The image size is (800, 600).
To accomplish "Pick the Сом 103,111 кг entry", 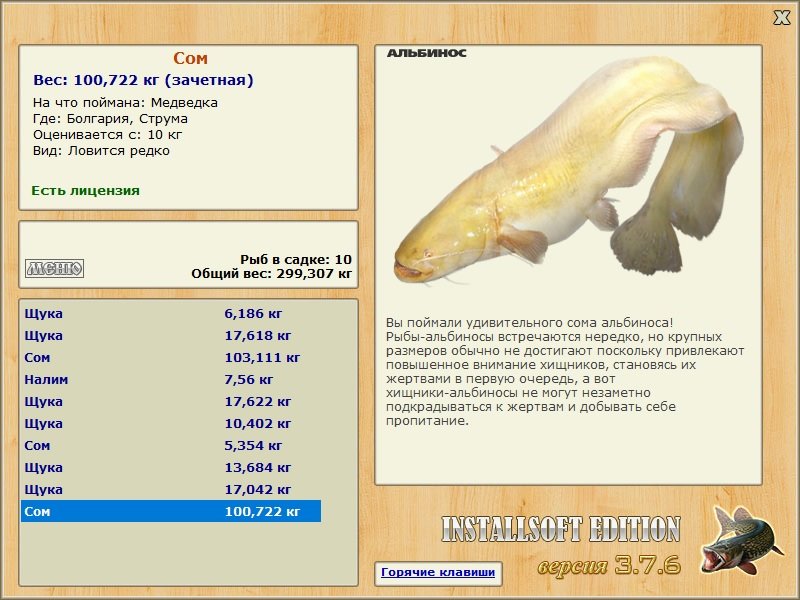I will (x=171, y=358).
